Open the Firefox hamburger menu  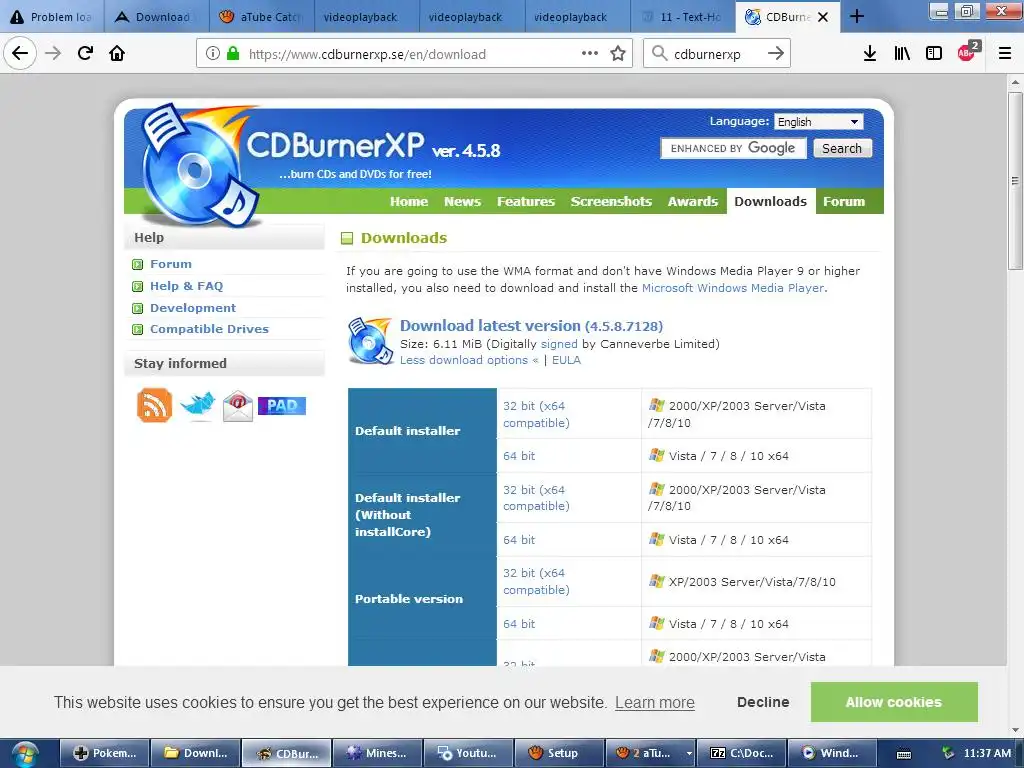point(1005,54)
